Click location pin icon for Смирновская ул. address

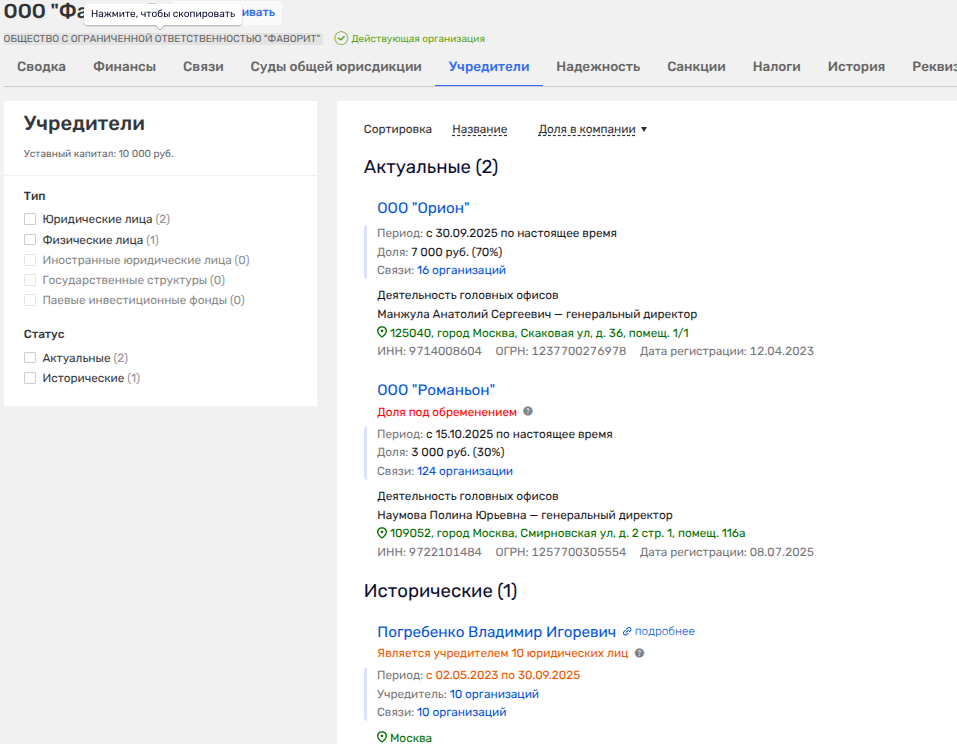coord(382,533)
